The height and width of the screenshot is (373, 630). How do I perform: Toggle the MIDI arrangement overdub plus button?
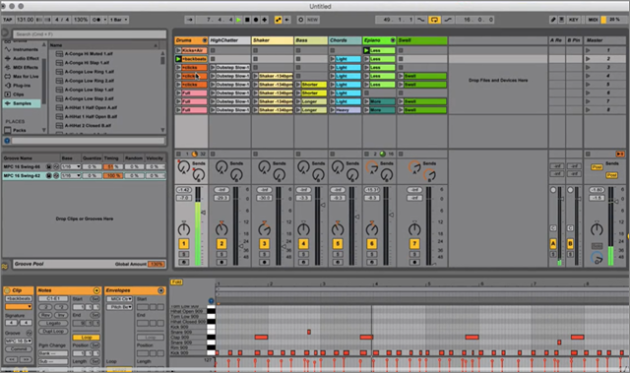click(x=264, y=19)
